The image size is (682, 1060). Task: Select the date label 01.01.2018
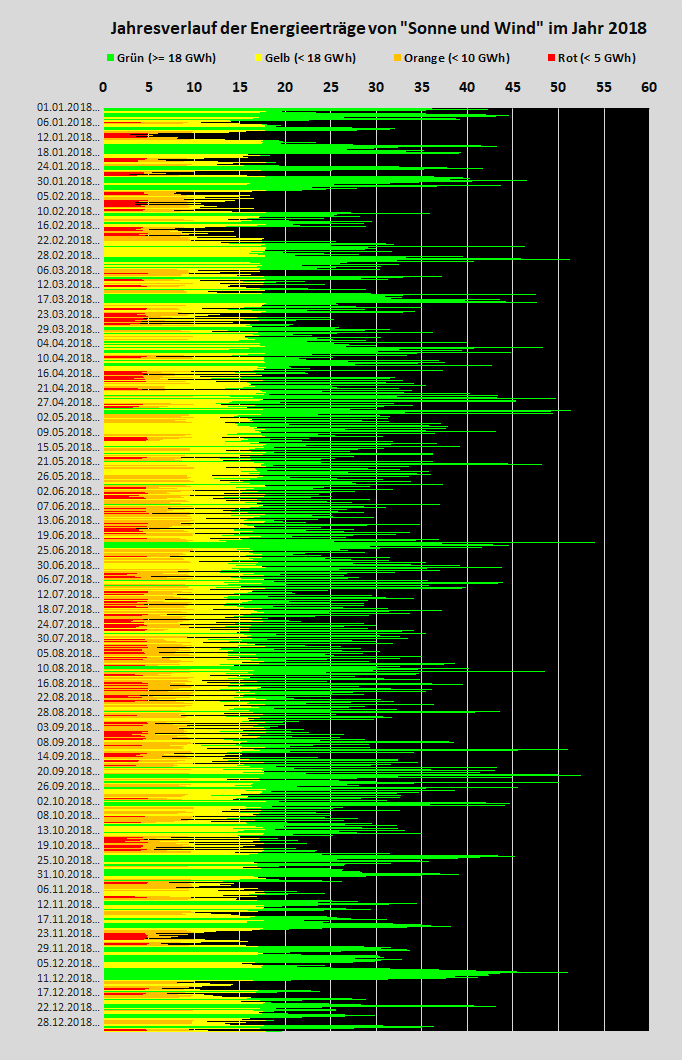tap(68, 107)
